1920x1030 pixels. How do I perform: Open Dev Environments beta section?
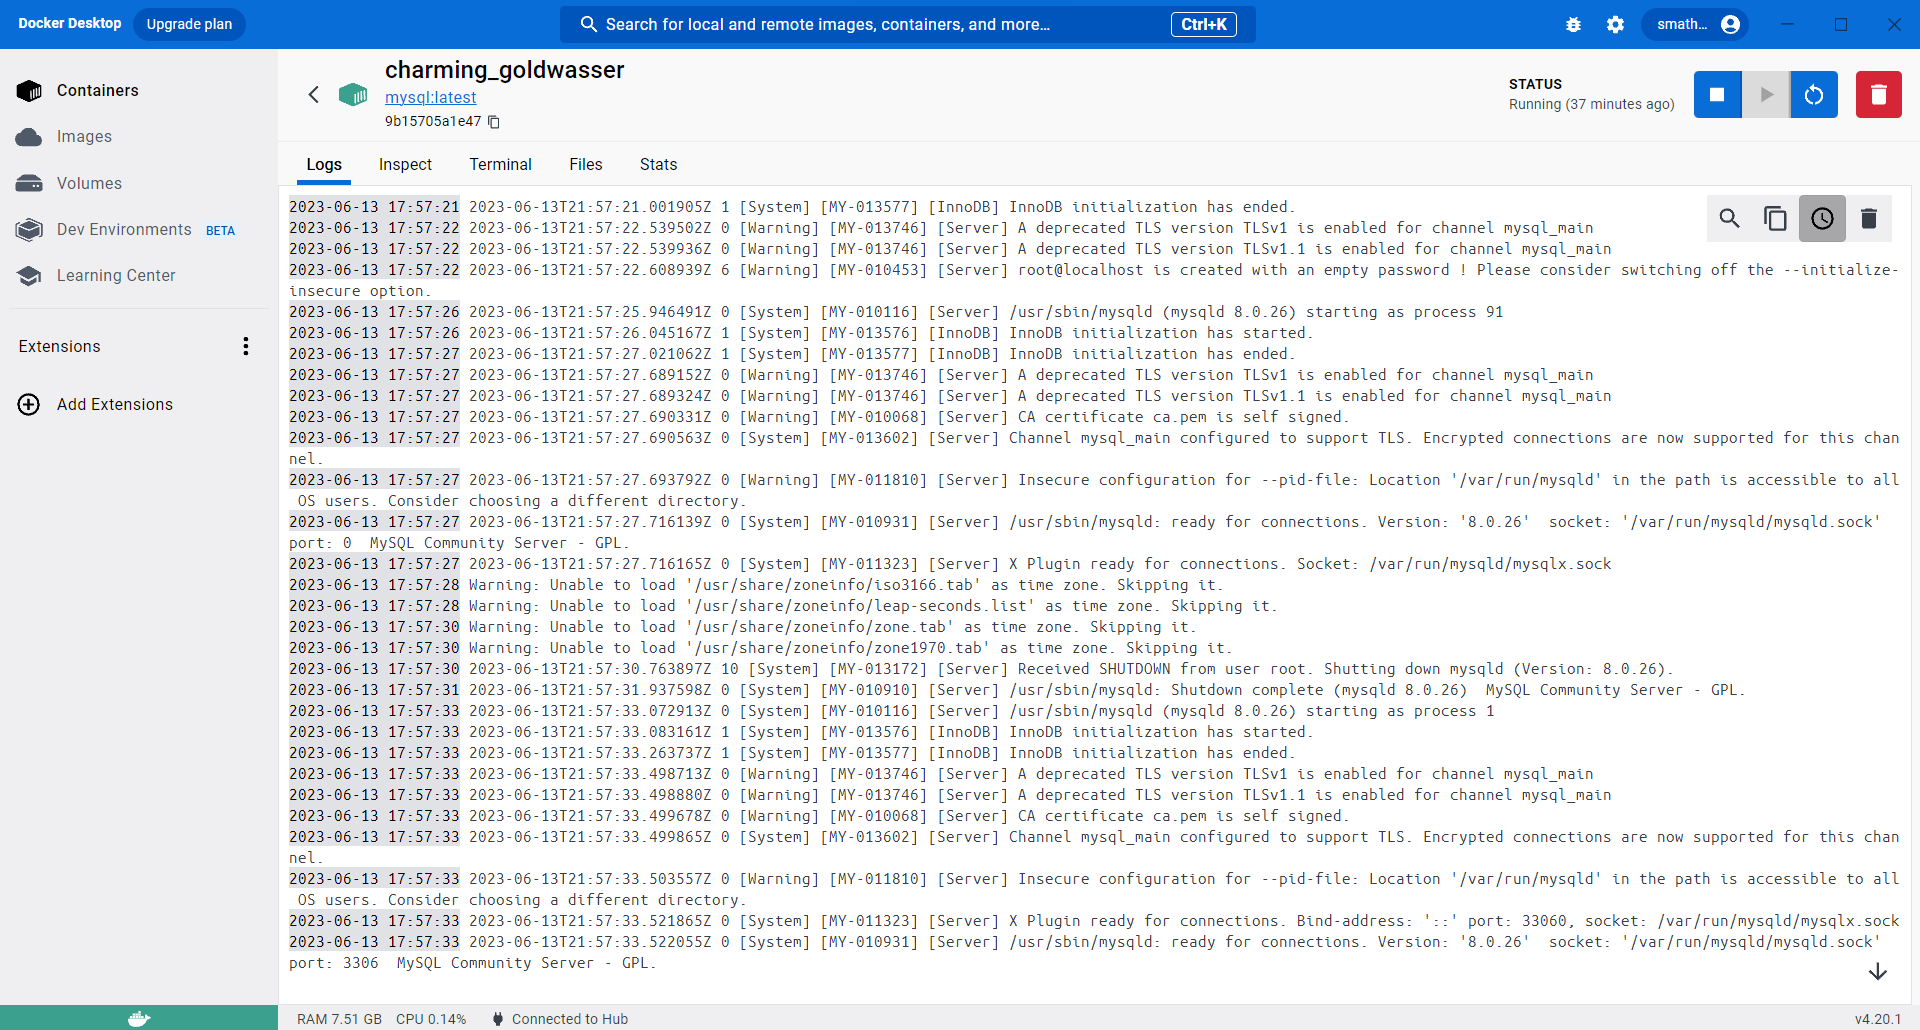(x=124, y=229)
